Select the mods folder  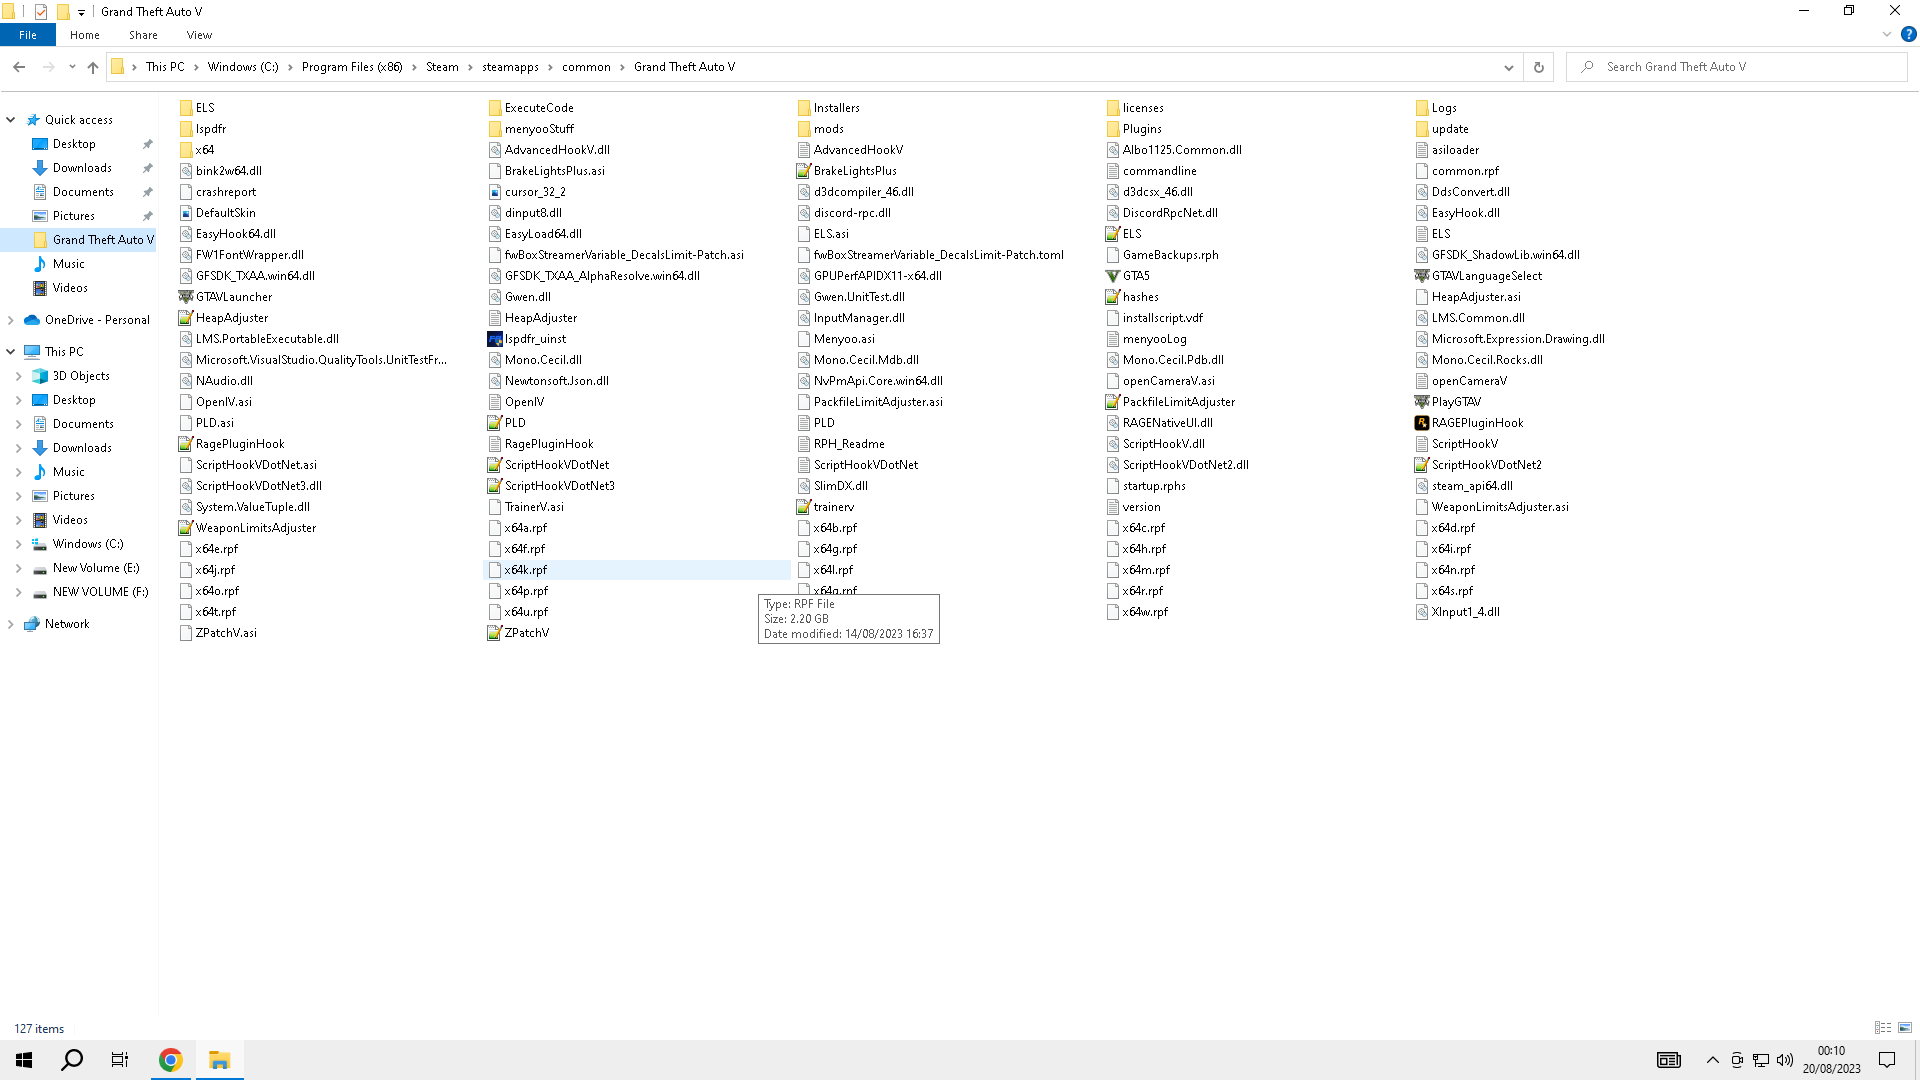828,129
